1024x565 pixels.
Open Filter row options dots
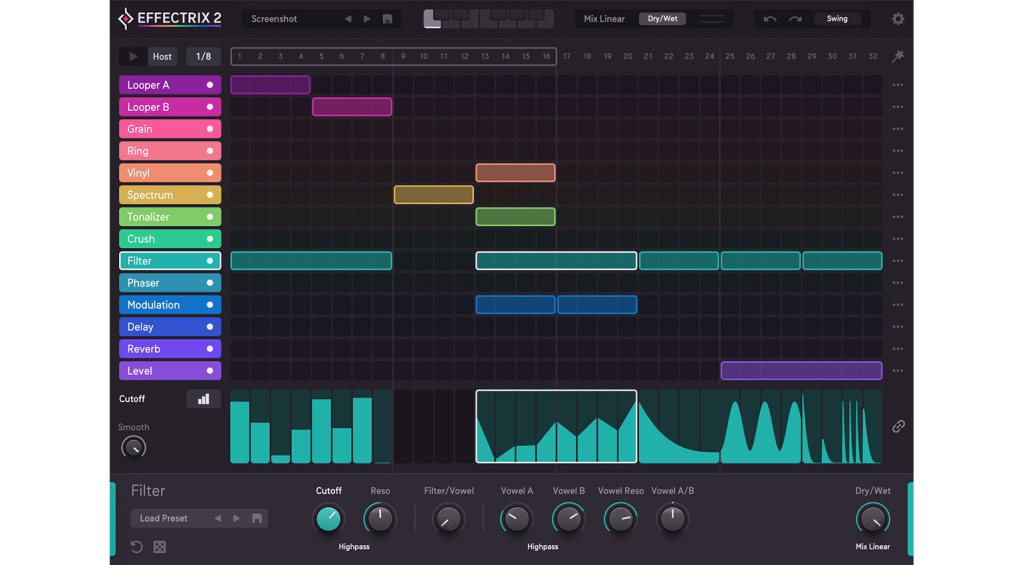coord(898,261)
